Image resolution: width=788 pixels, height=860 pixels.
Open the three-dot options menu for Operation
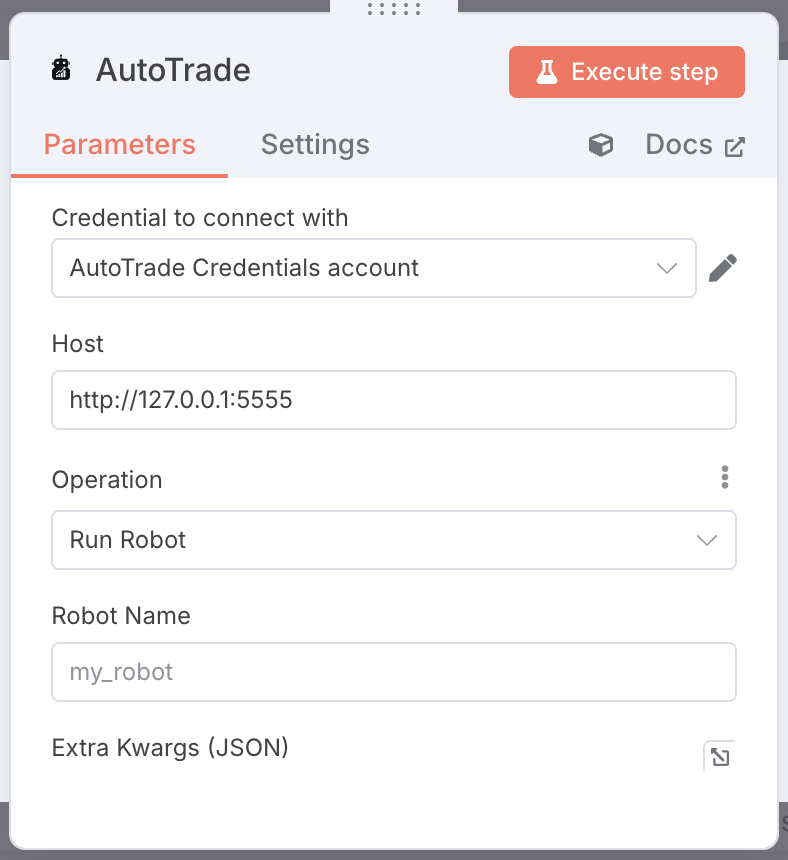[x=725, y=478]
